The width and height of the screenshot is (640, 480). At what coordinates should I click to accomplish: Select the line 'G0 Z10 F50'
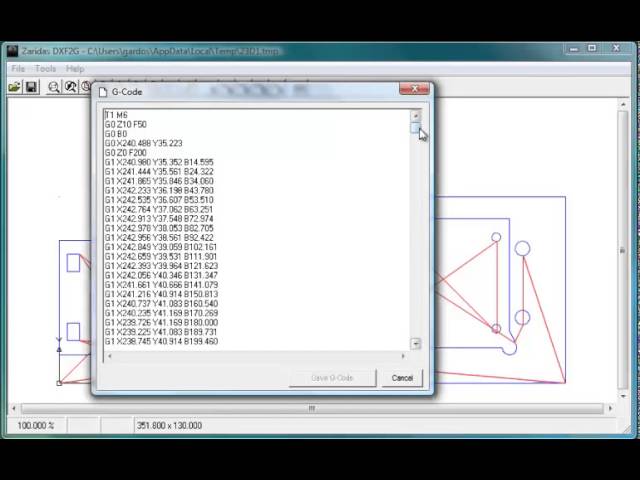pyautogui.click(x=126, y=124)
